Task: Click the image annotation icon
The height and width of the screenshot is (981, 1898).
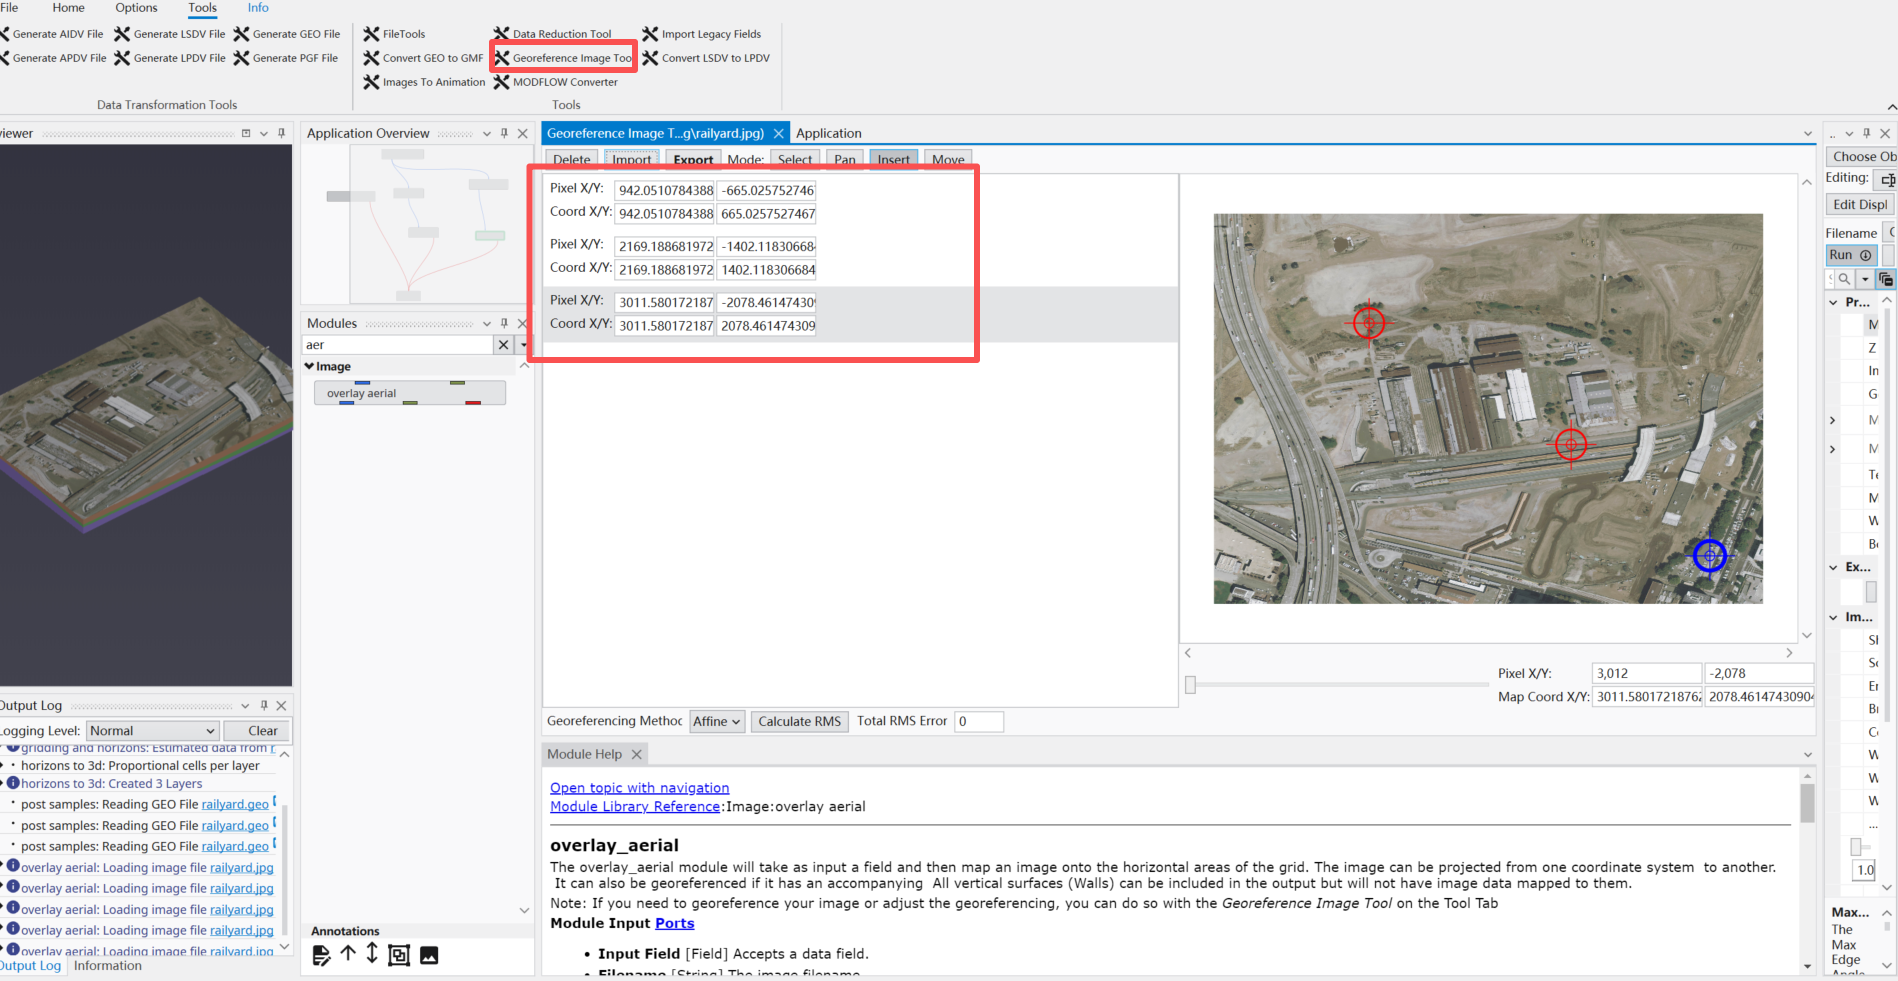Action: click(429, 955)
